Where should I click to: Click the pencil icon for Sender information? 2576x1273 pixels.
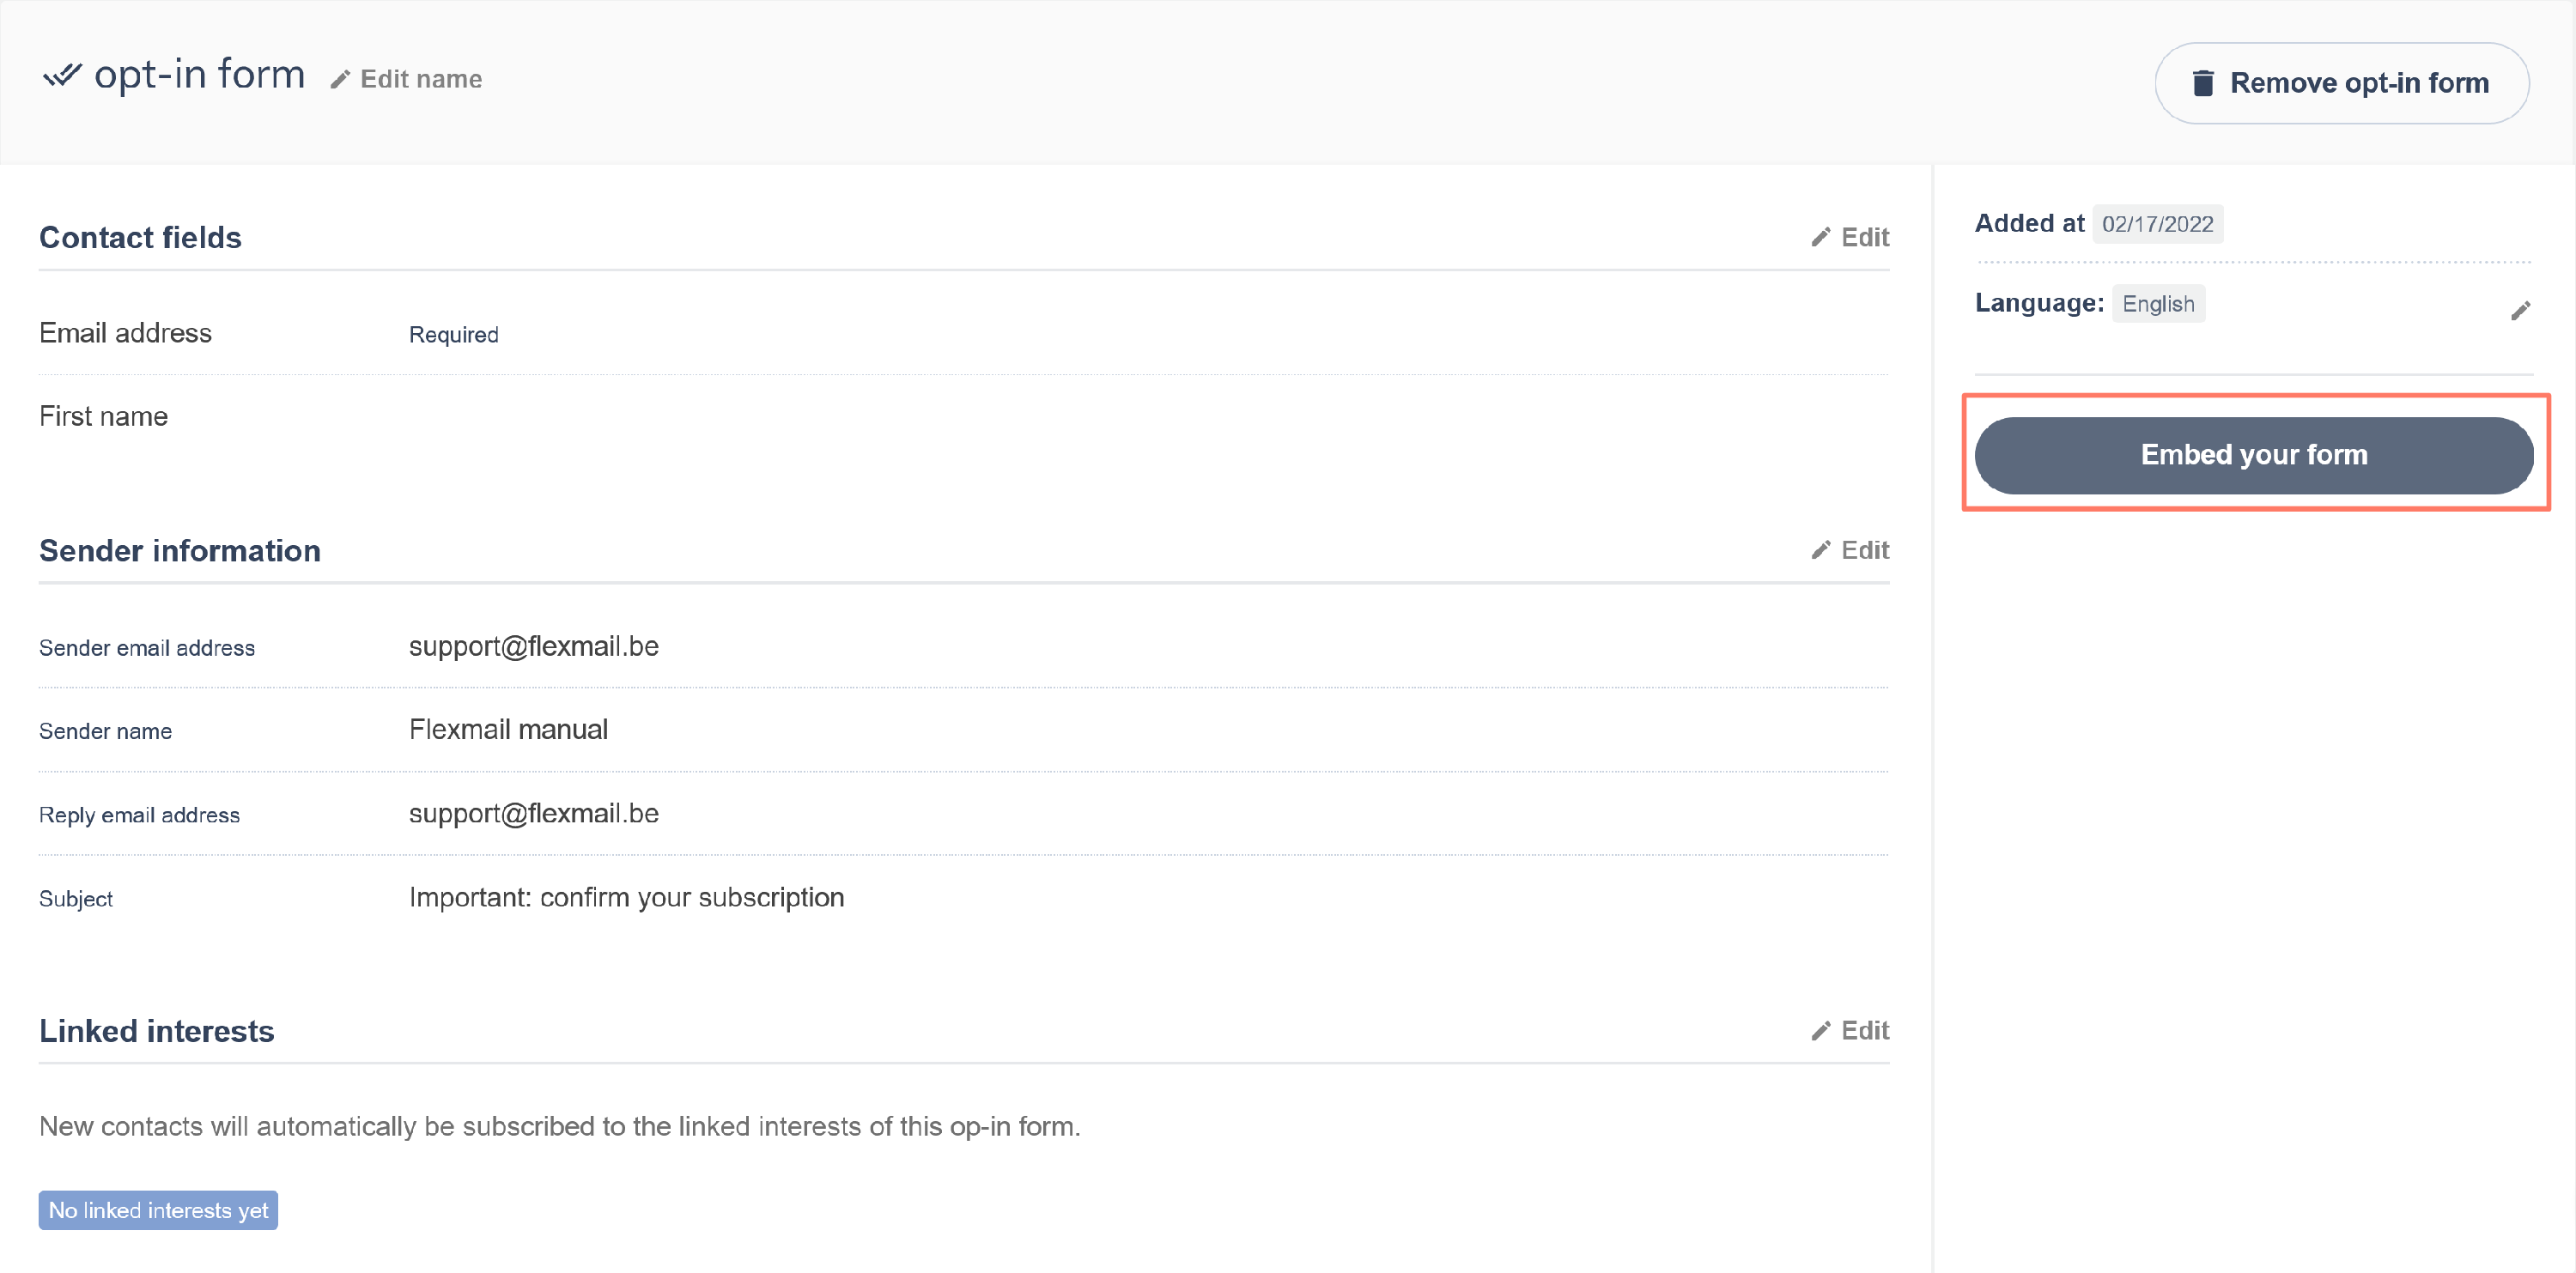coord(1821,550)
